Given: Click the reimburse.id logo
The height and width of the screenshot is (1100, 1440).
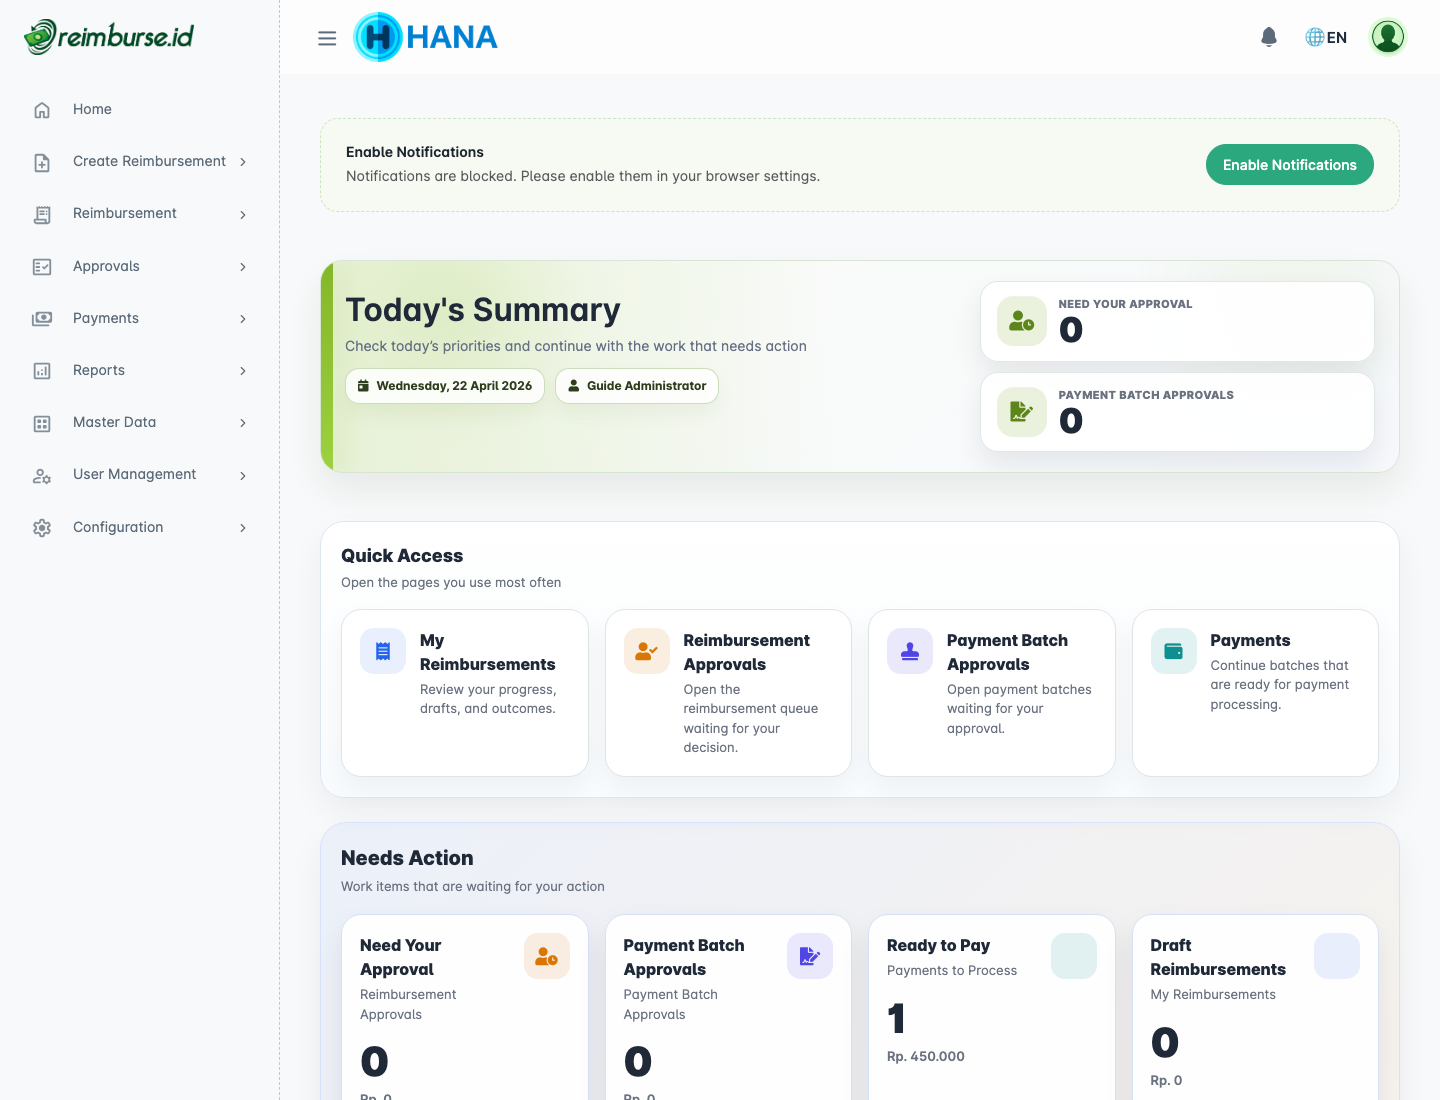Looking at the screenshot, I should [x=109, y=37].
